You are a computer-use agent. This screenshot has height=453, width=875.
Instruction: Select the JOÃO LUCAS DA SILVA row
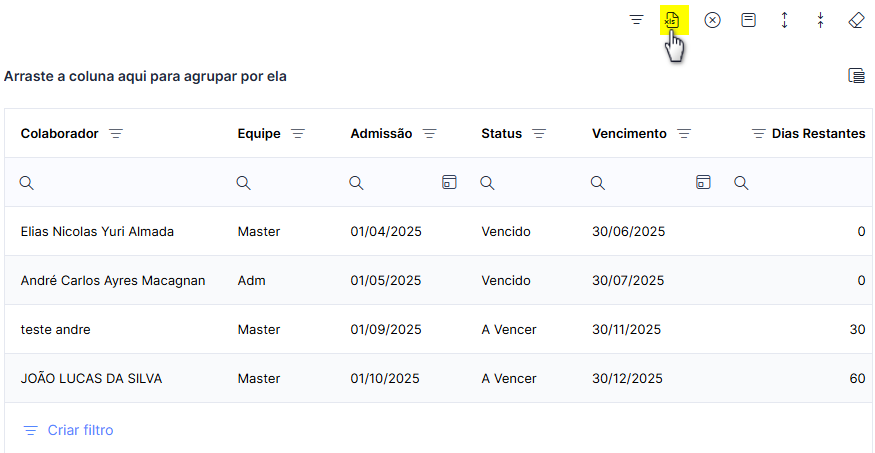(x=439, y=379)
